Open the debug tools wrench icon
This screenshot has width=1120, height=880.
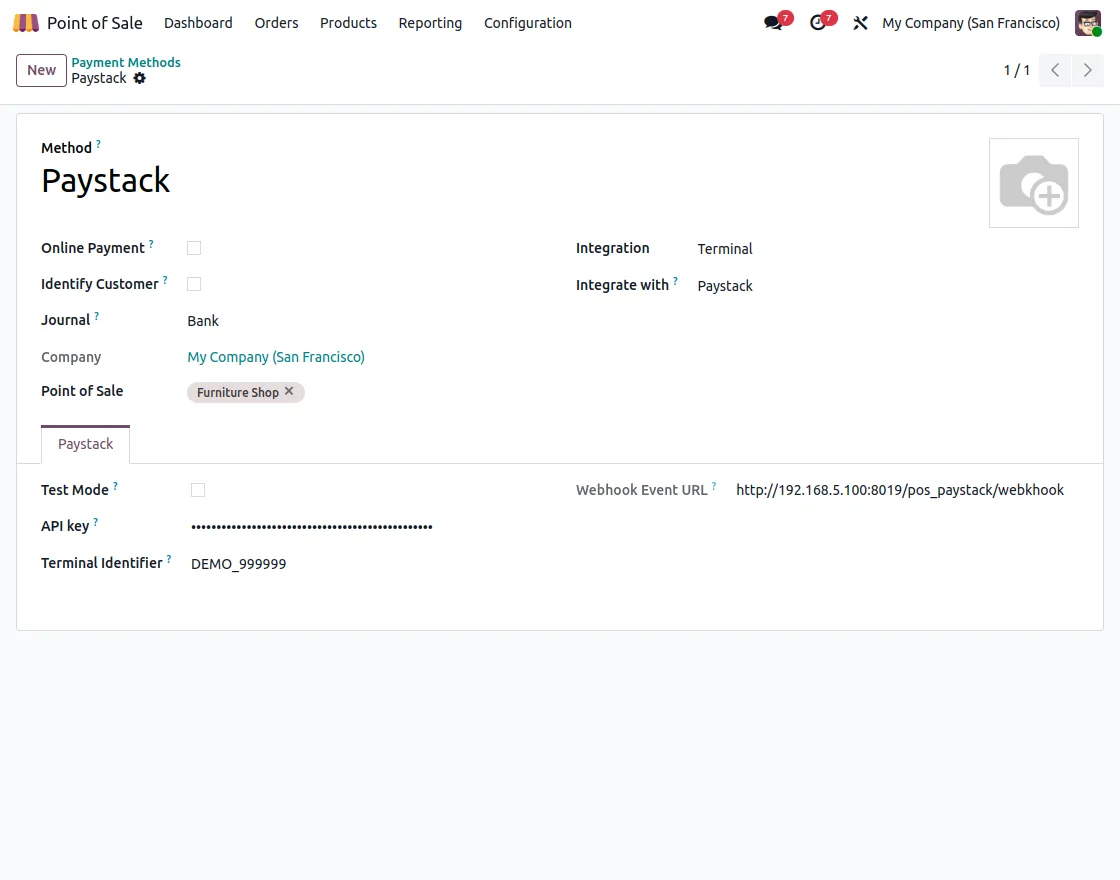pos(860,23)
